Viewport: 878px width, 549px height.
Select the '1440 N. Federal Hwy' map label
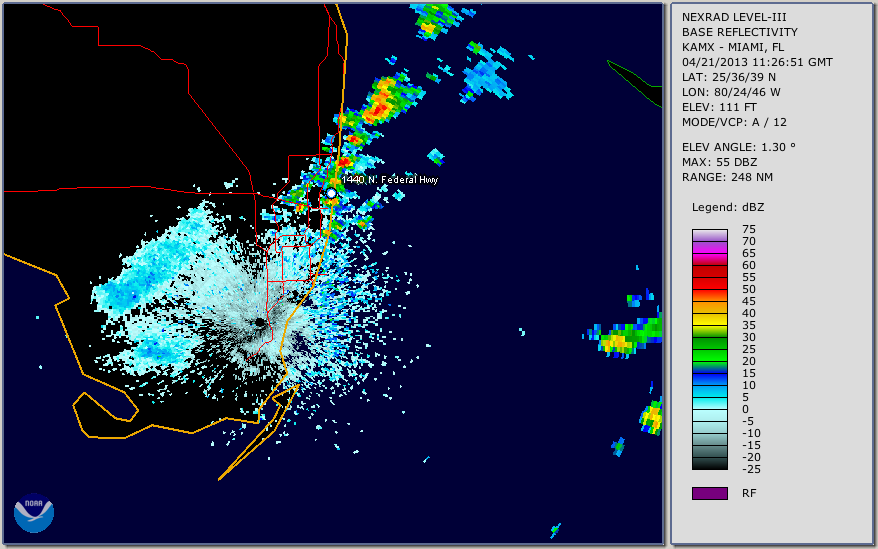(x=390, y=179)
